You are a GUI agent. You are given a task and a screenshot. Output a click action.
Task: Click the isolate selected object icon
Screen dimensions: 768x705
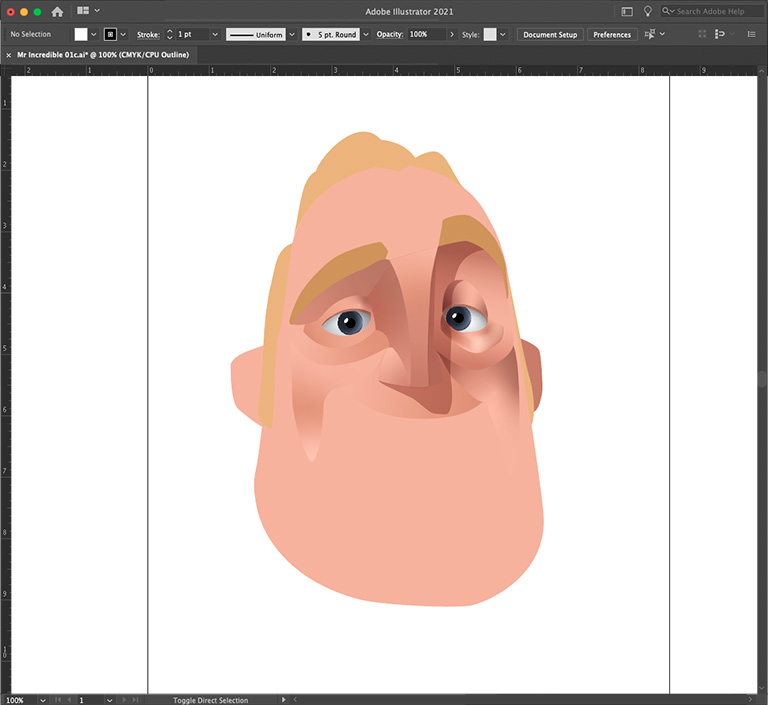point(702,34)
